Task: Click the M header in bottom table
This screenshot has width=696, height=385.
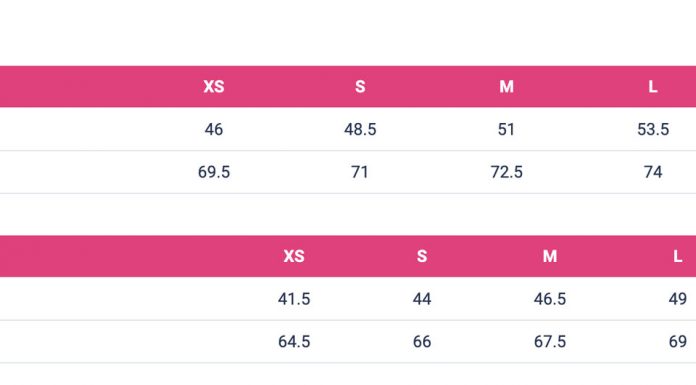Action: (x=550, y=256)
